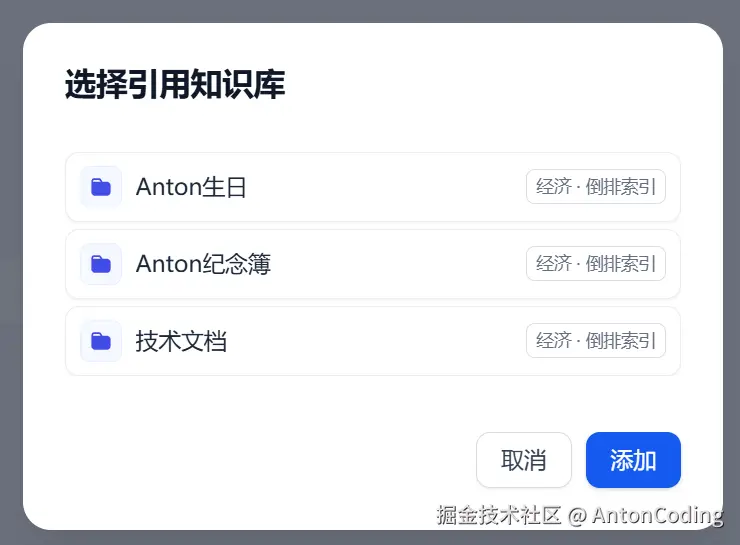Image resolution: width=740 pixels, height=545 pixels.
Task: Select the Anton纪念簿 knowledge base name
Action: [x=203, y=264]
